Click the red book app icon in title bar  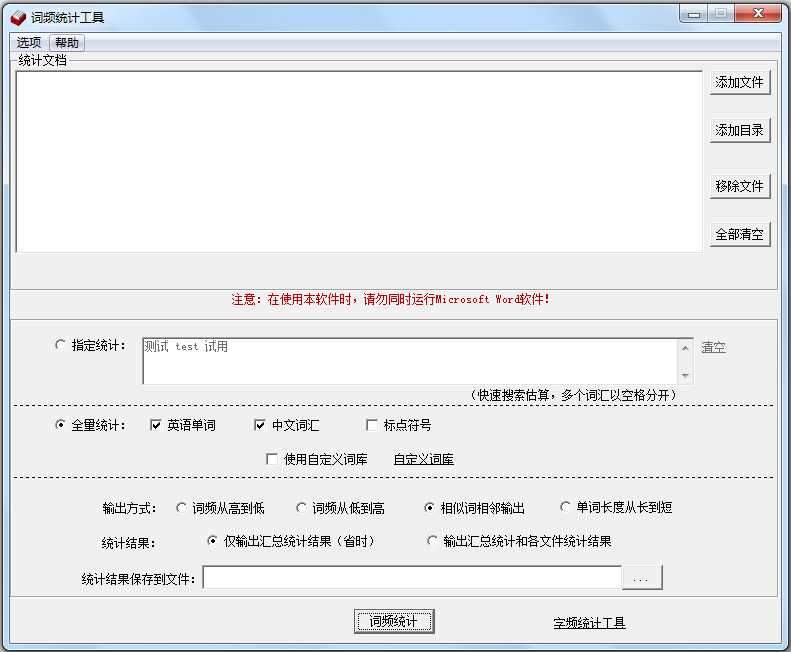coord(18,18)
